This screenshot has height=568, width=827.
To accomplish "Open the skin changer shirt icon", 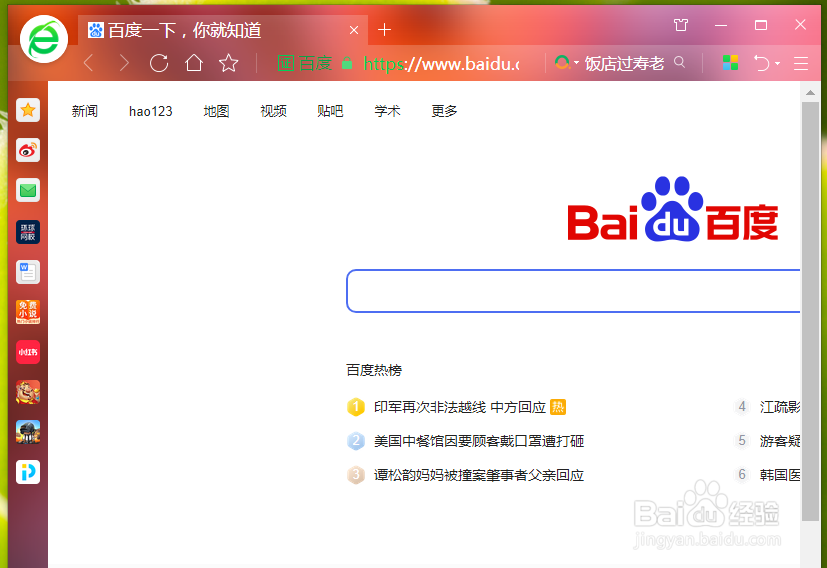I will point(681,25).
